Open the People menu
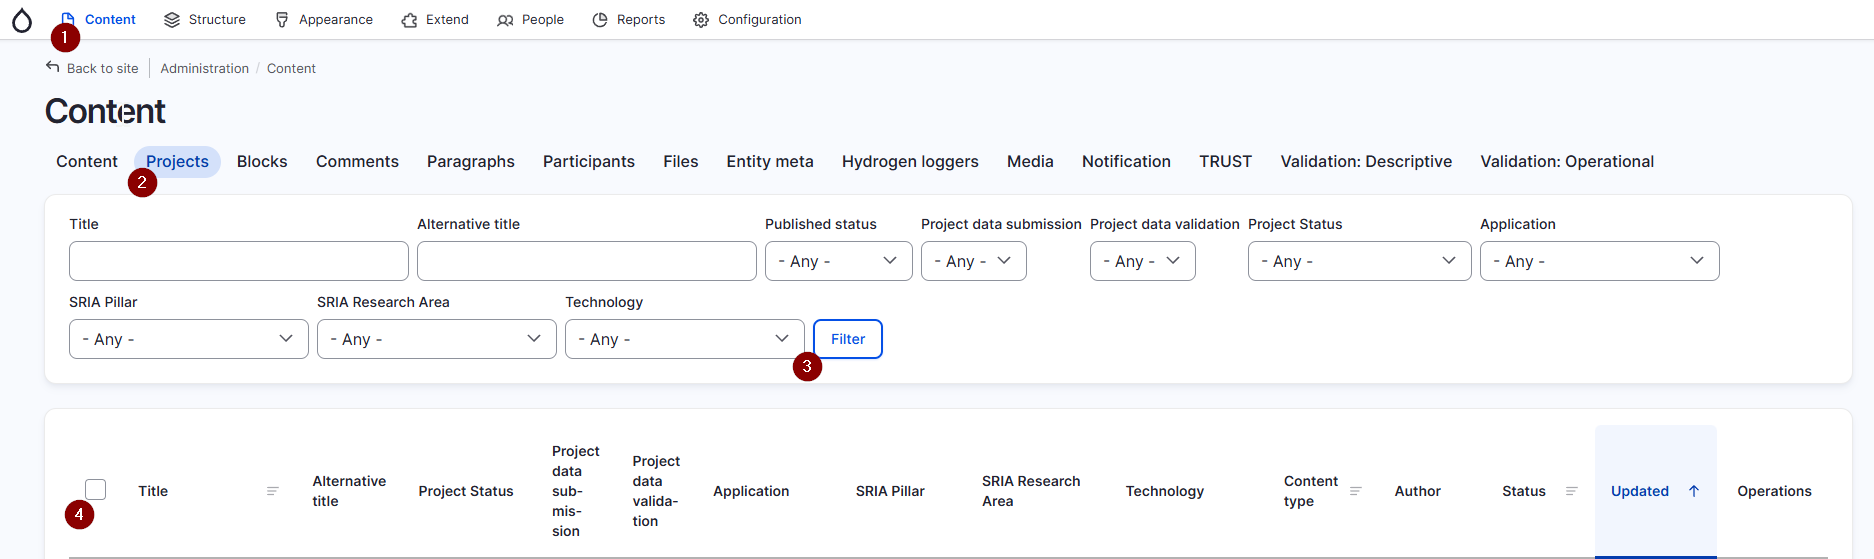The image size is (1874, 559). pyautogui.click(x=531, y=20)
